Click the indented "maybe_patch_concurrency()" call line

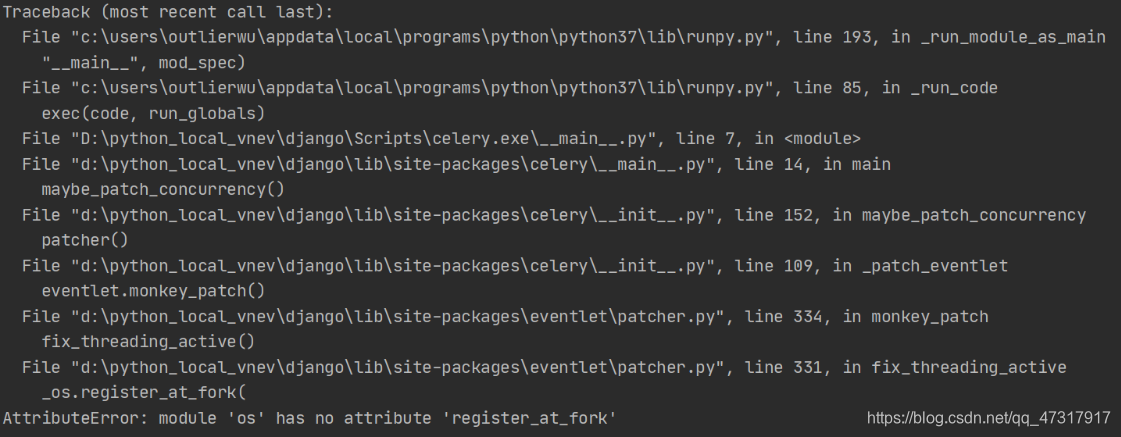click(x=163, y=190)
